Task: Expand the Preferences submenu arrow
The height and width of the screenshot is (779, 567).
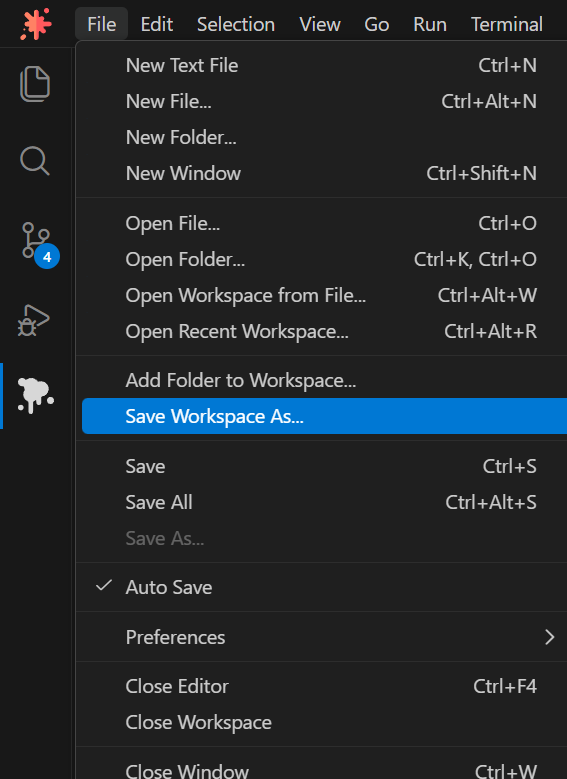Action: [x=549, y=637]
